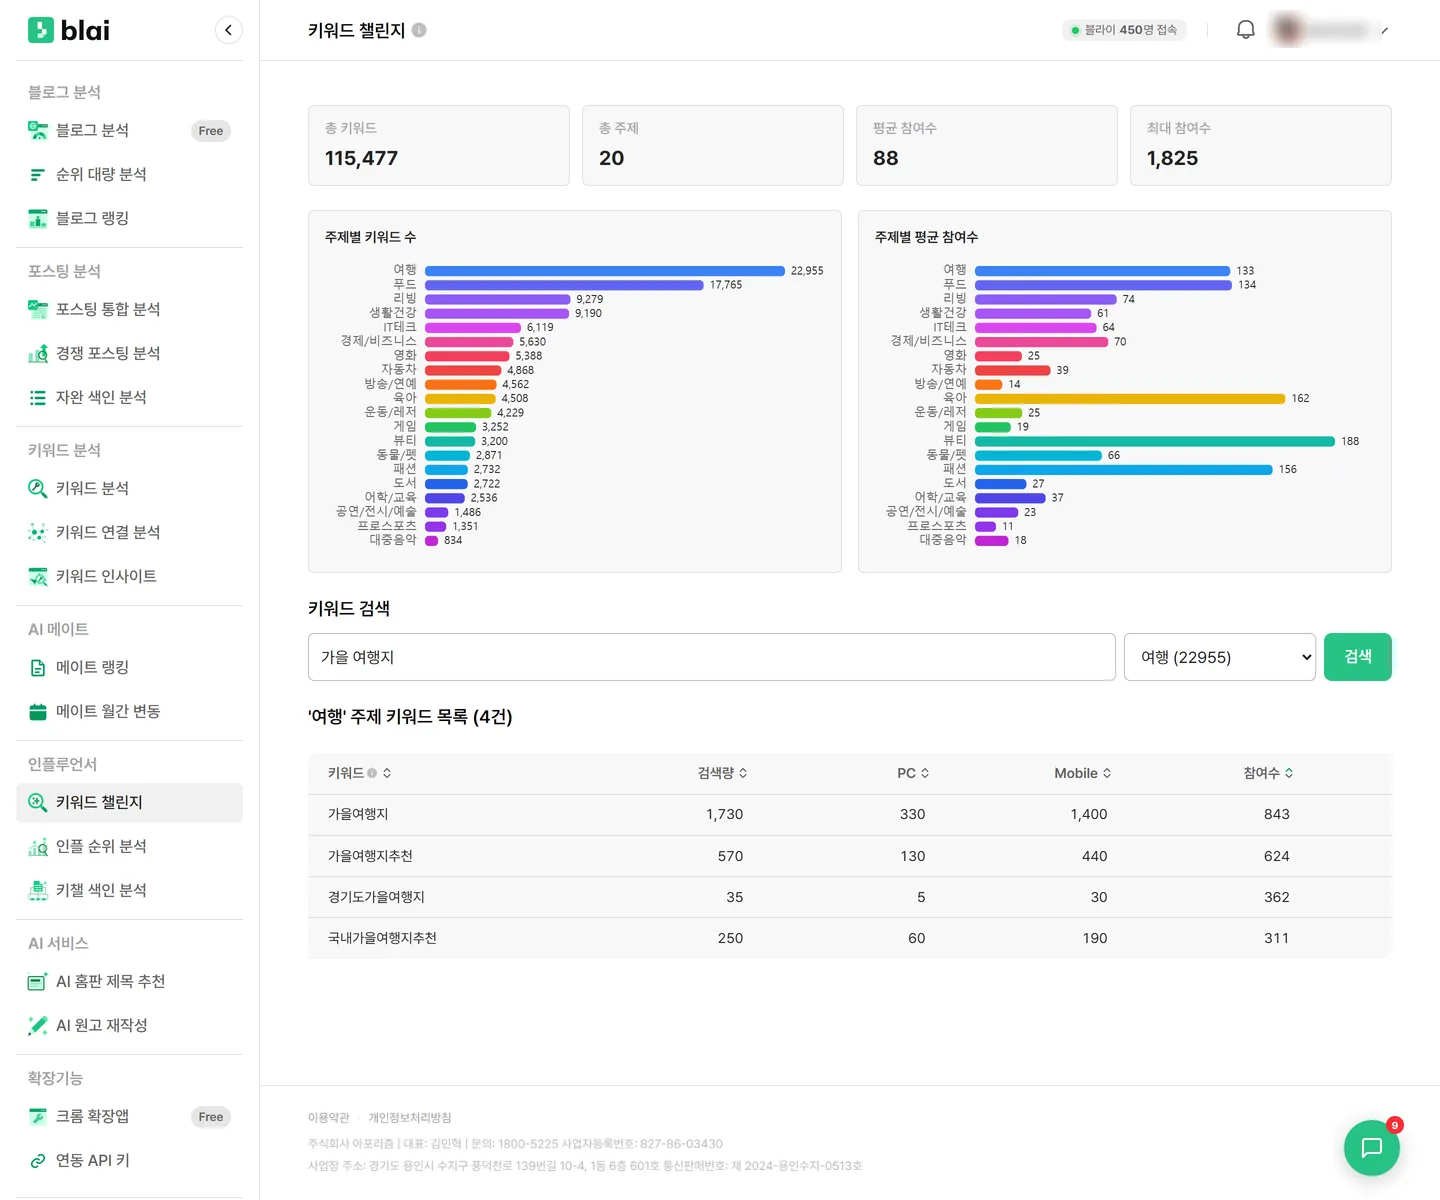Click the green 검색 button

pos(1357,657)
